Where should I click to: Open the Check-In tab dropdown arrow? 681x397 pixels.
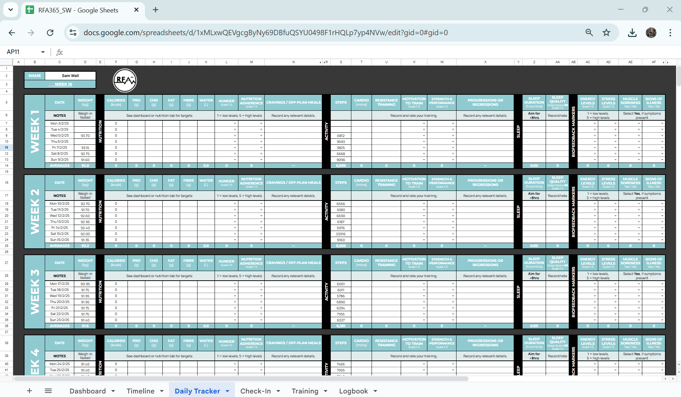coord(278,391)
